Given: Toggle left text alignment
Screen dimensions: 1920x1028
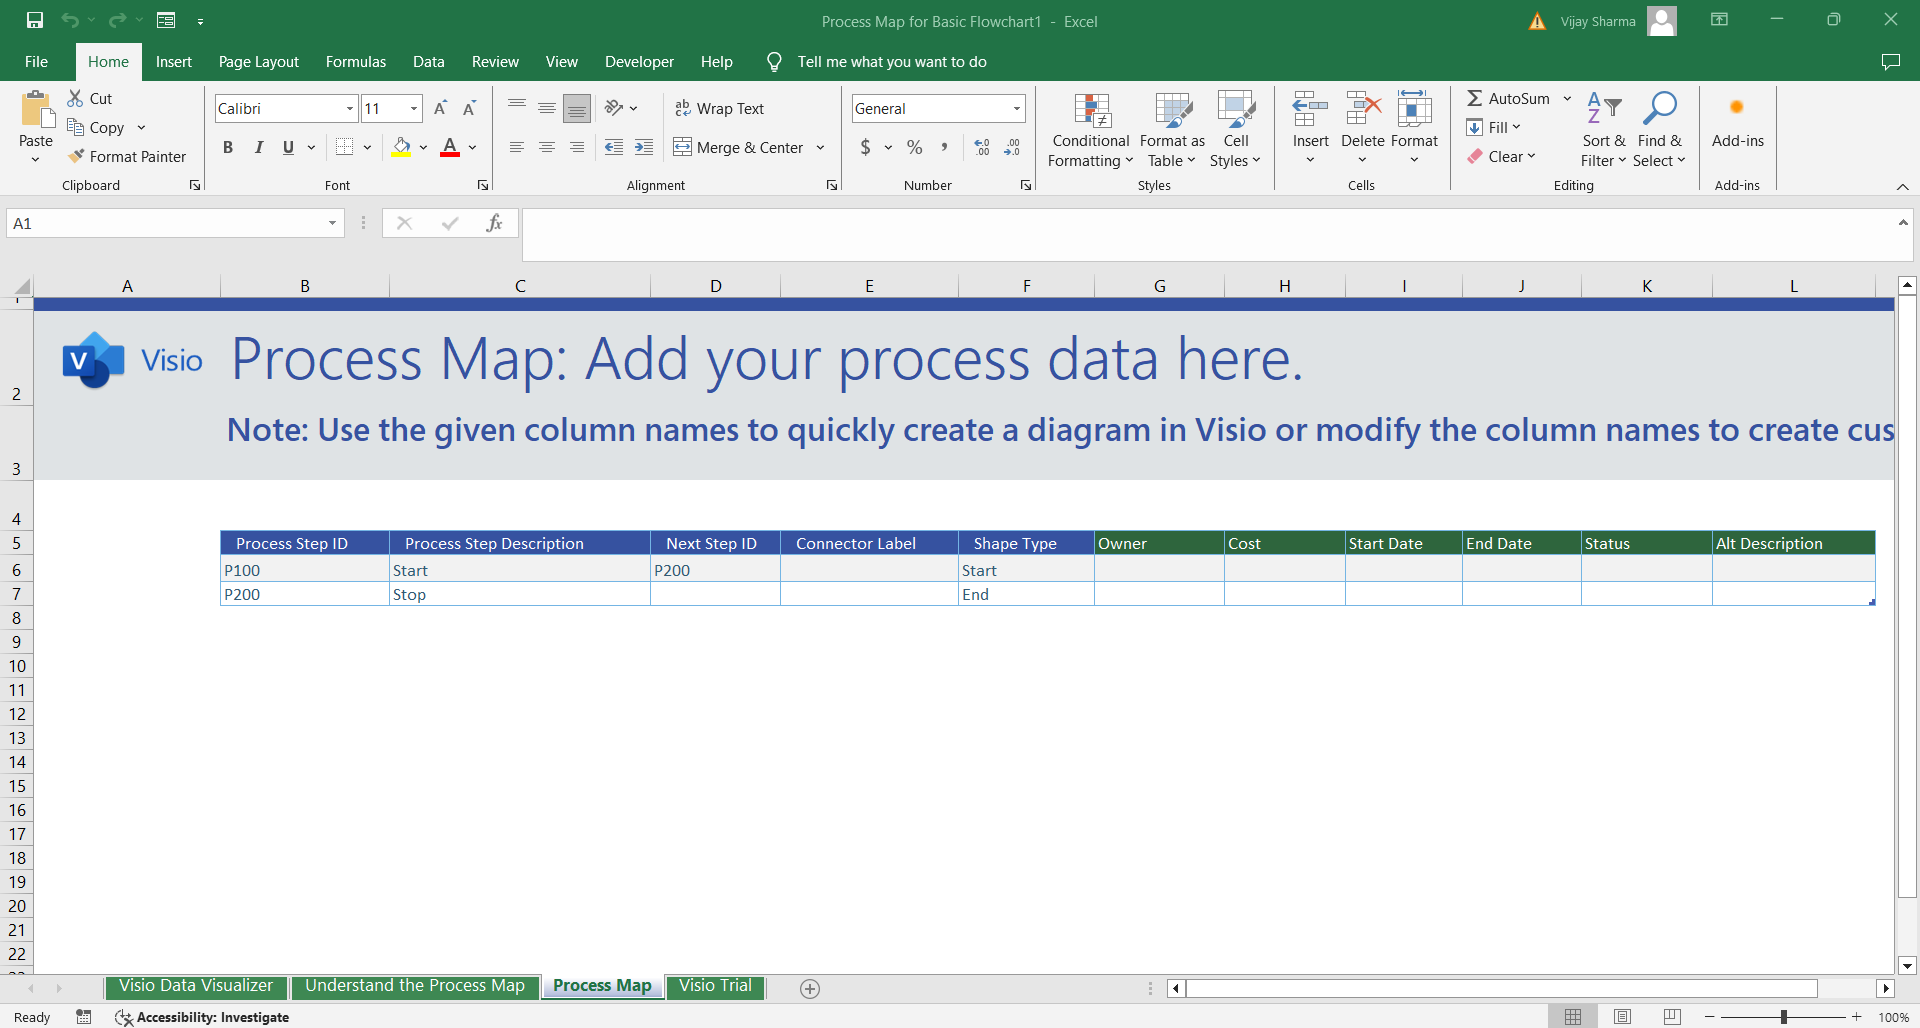Looking at the screenshot, I should coord(517,147).
